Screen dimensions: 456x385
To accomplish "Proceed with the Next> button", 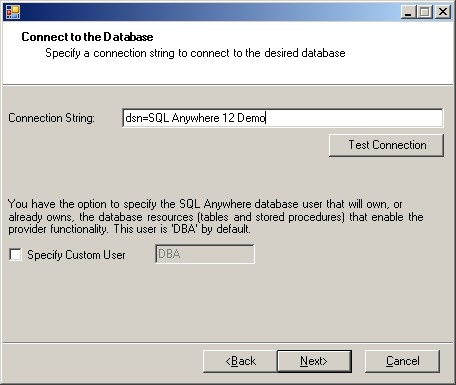I will tap(314, 361).
